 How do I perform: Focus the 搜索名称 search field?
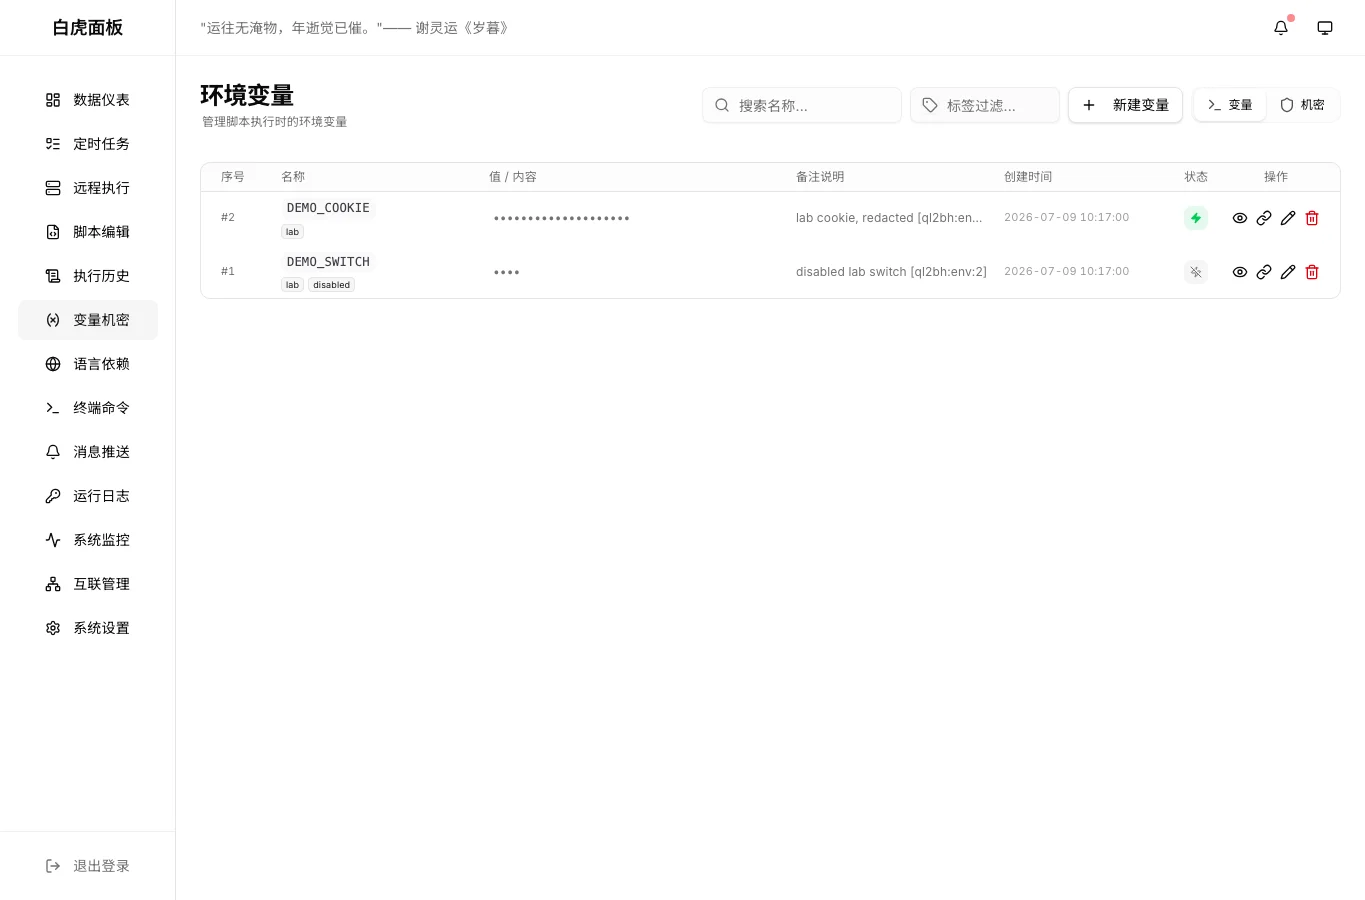802,105
